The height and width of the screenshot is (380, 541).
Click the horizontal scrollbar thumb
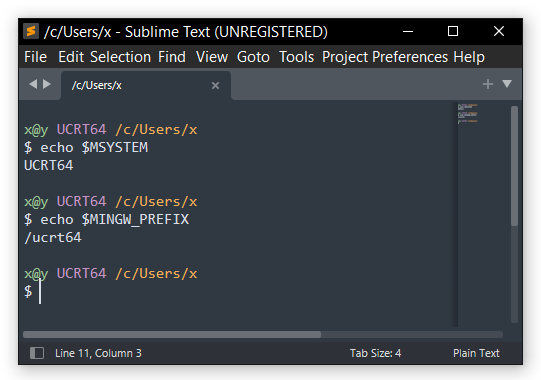pyautogui.click(x=172, y=334)
